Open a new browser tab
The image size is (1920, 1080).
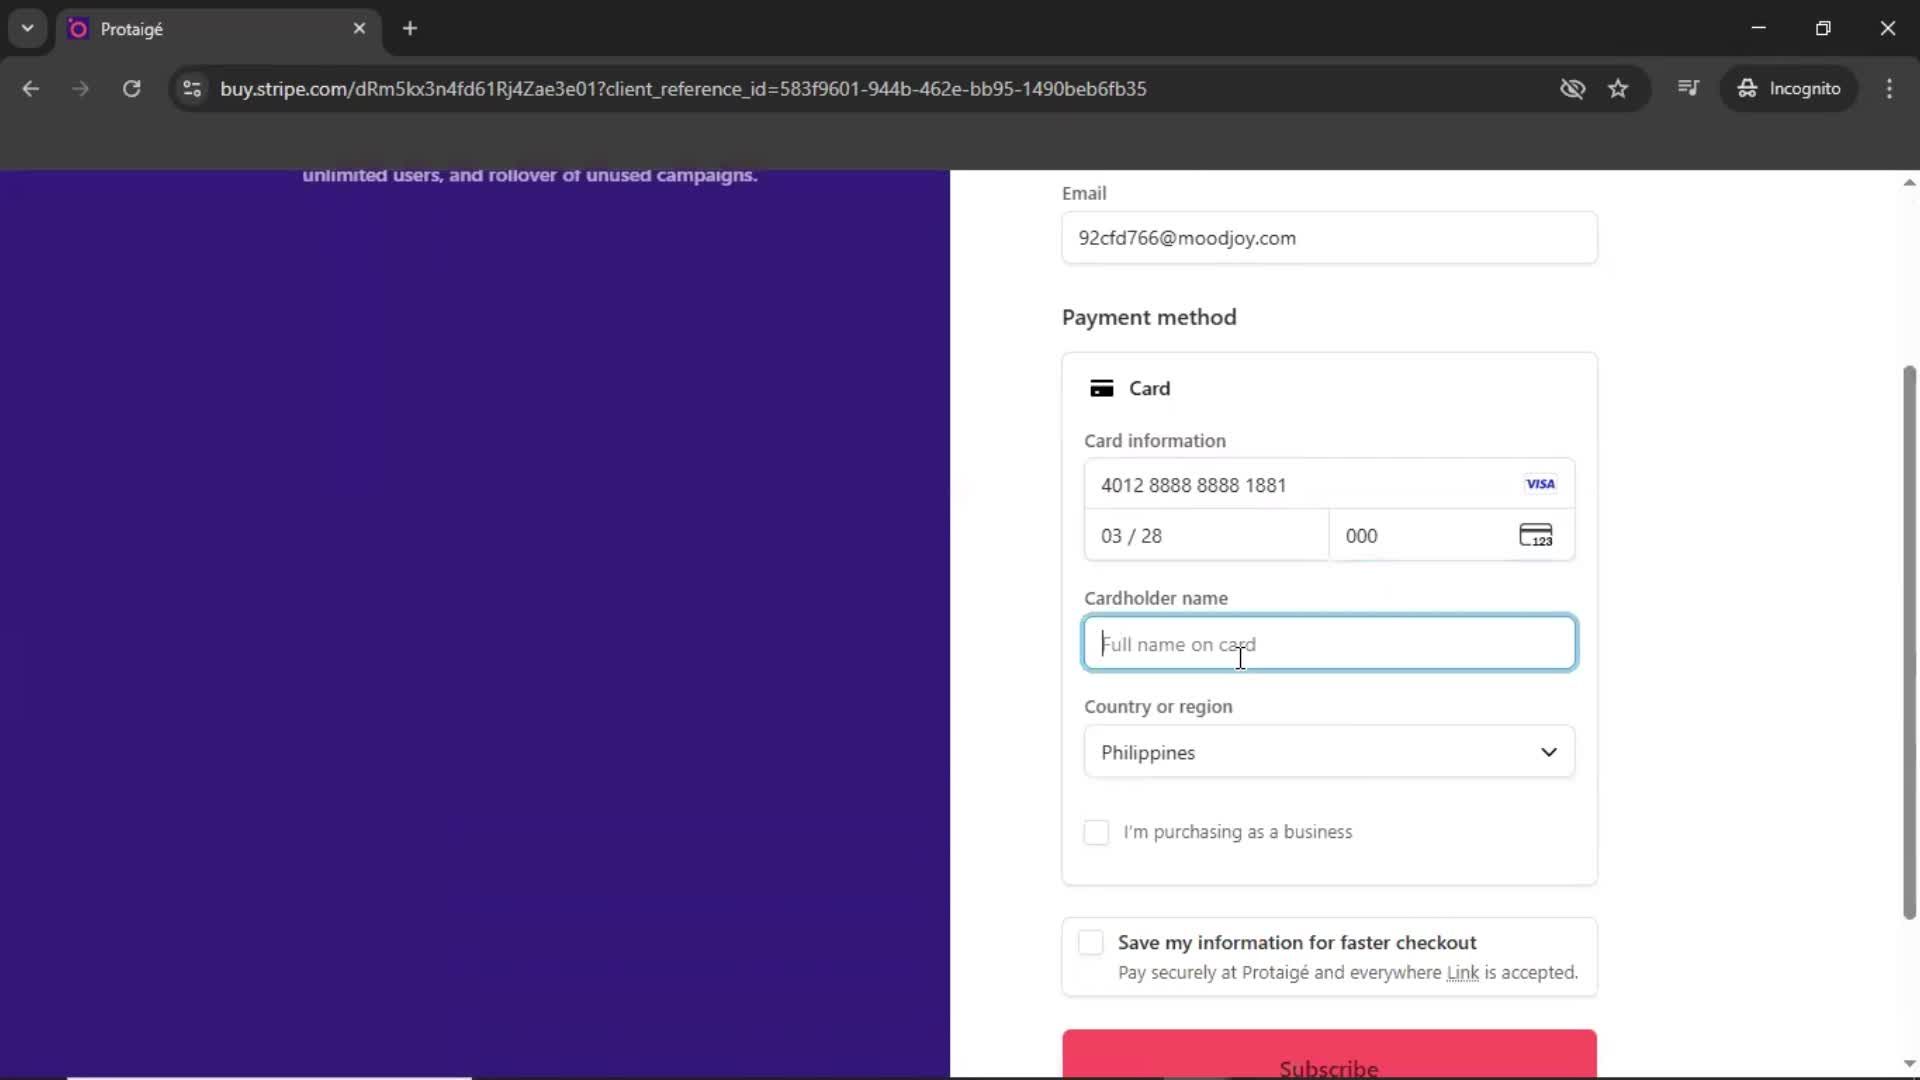410,28
